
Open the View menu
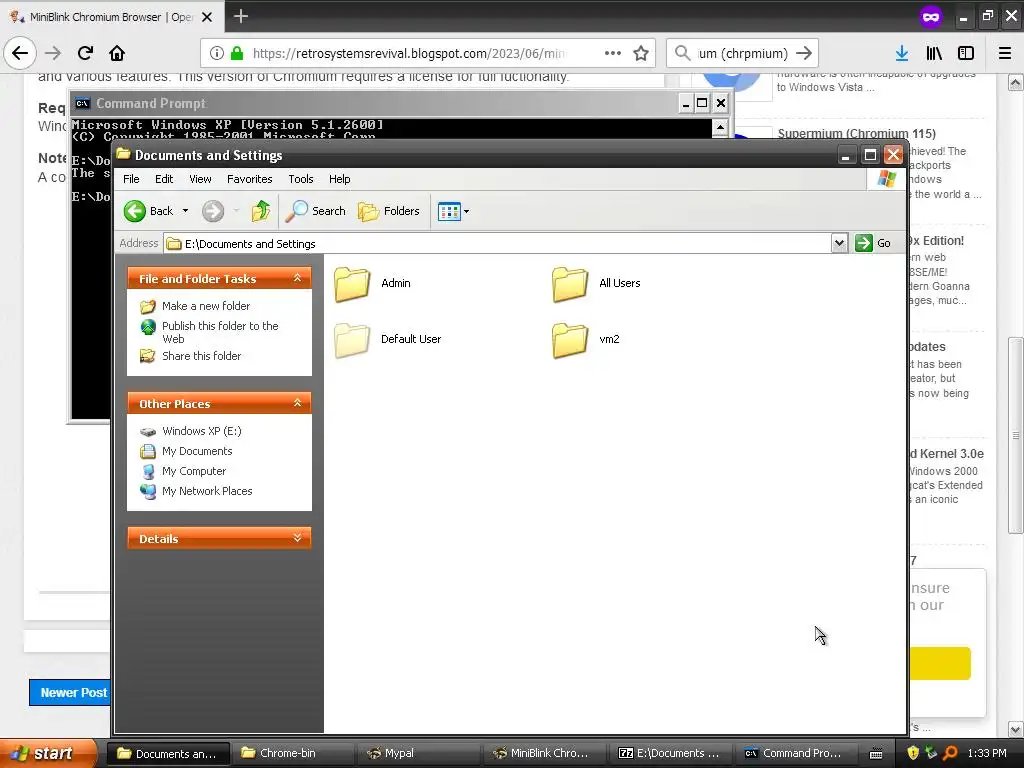point(200,179)
